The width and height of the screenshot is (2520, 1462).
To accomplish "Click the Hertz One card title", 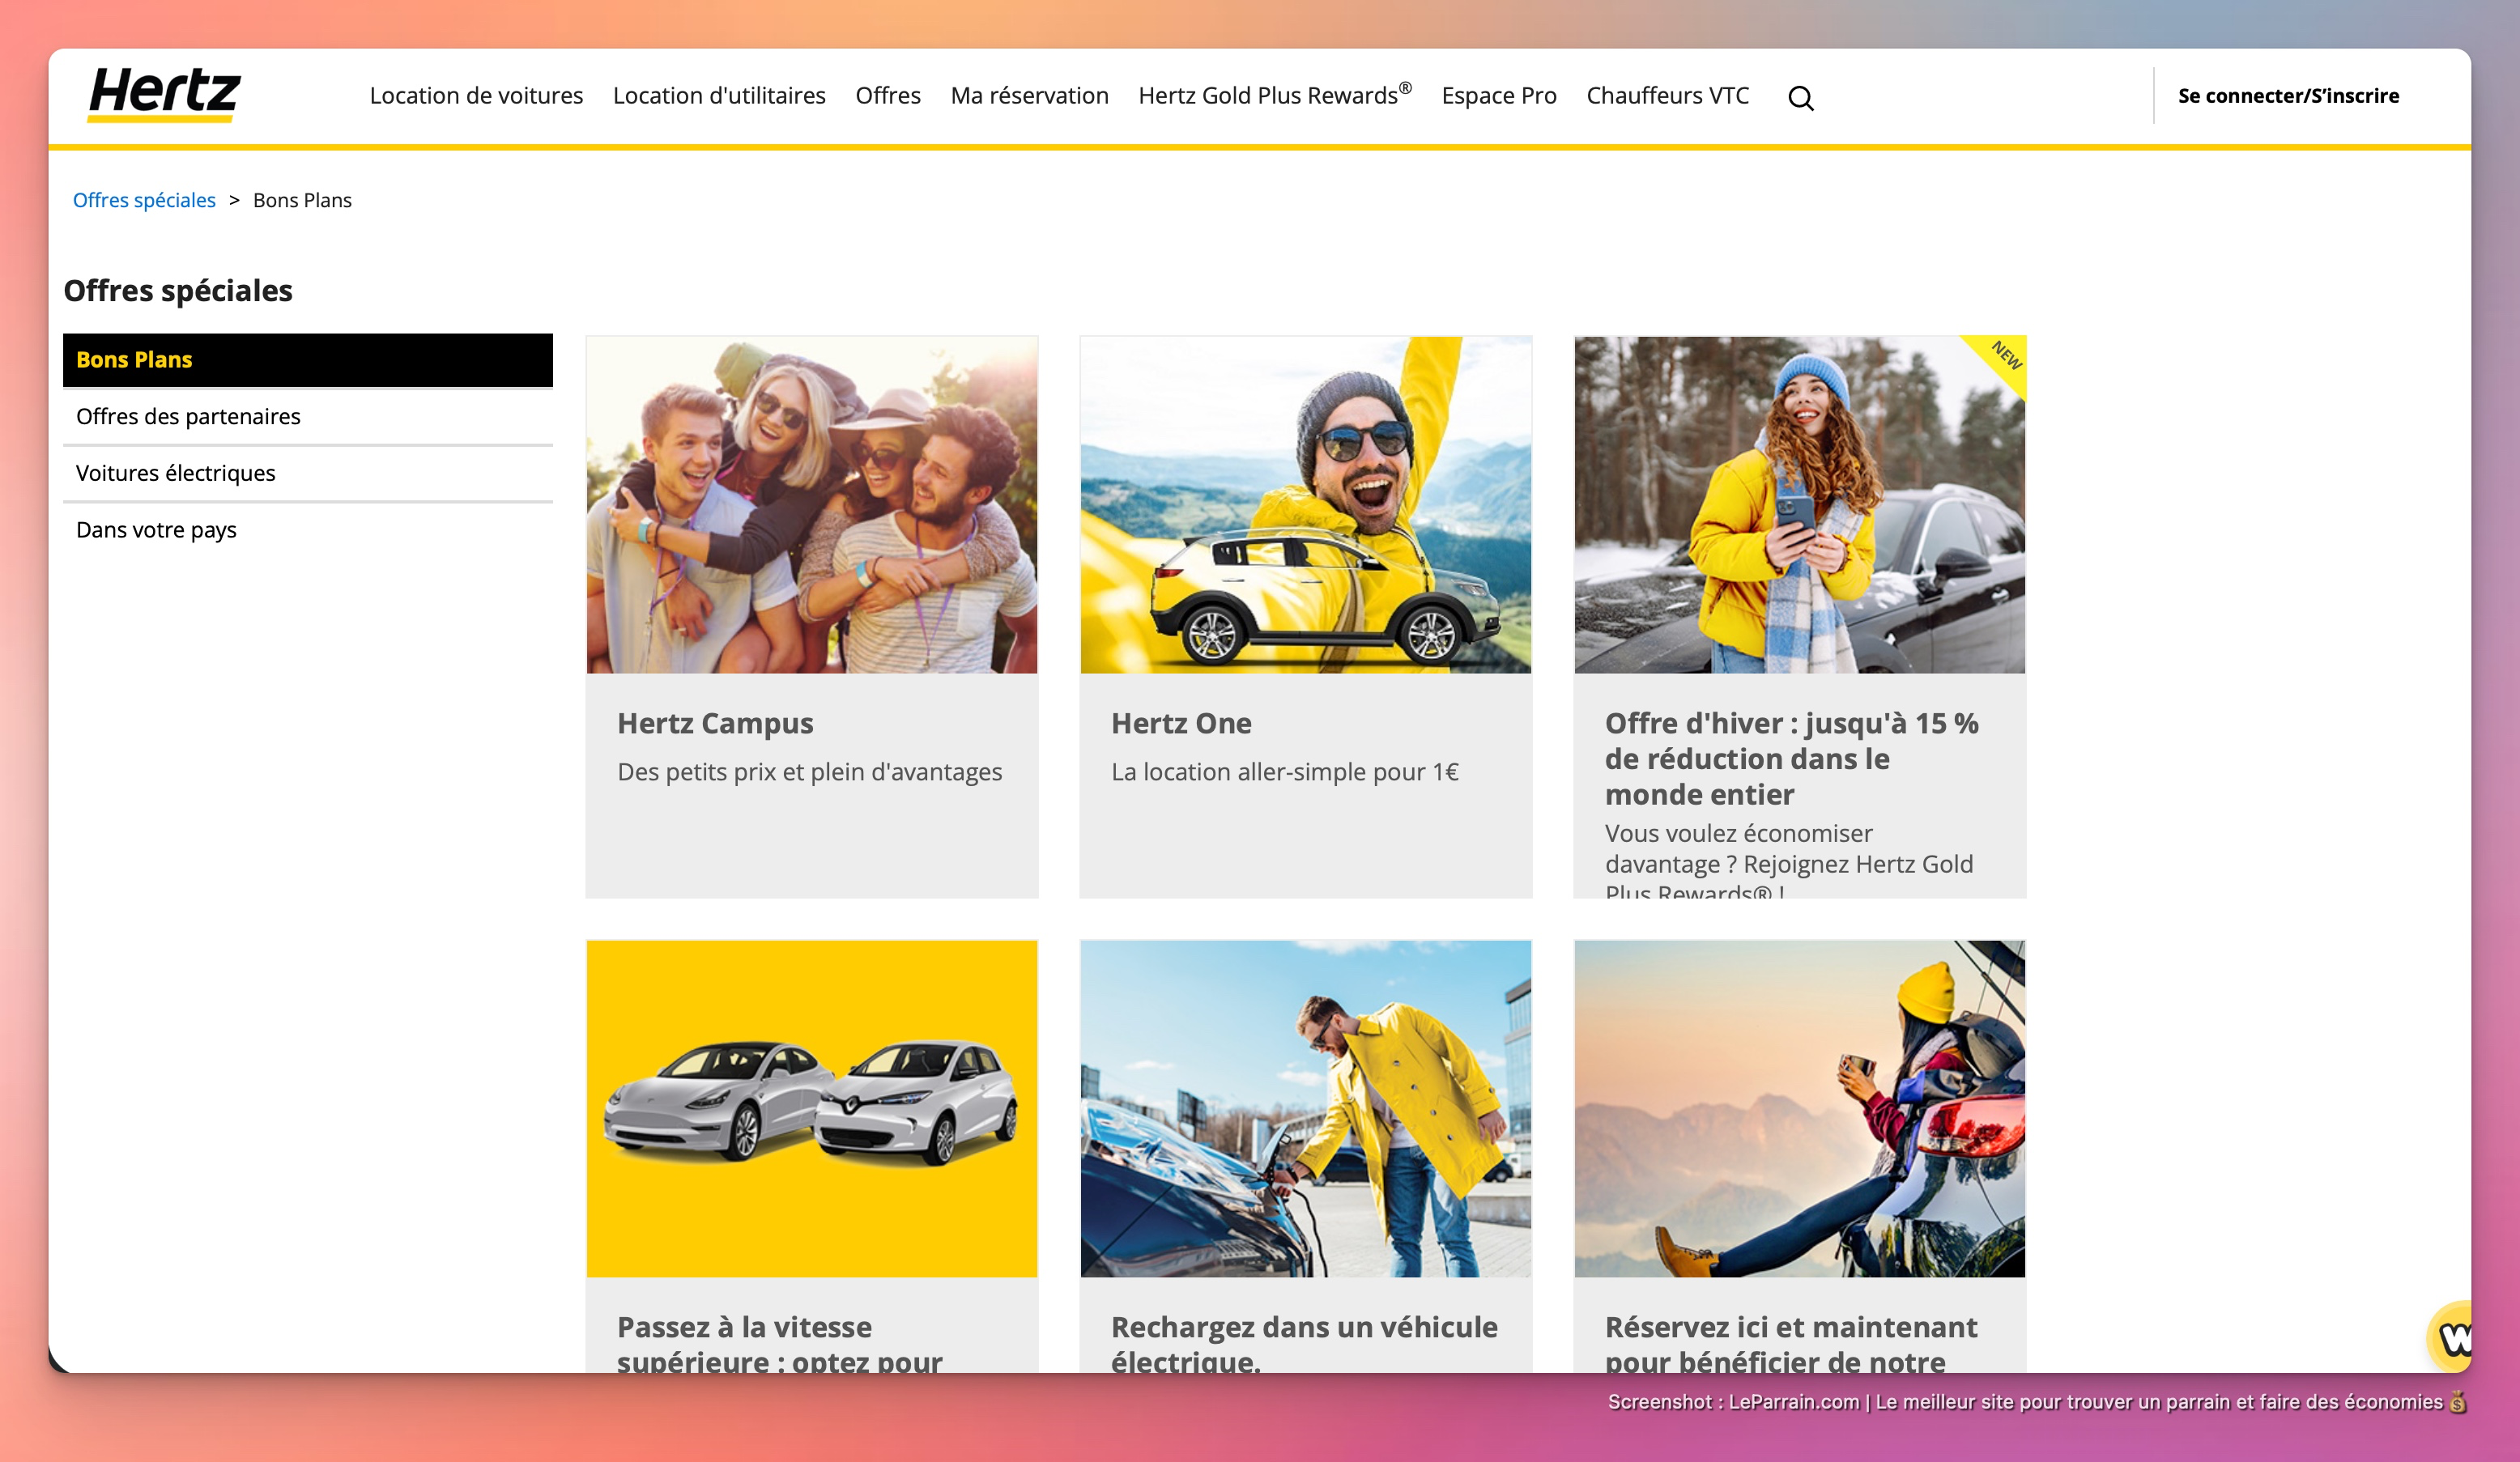I will click(1181, 723).
